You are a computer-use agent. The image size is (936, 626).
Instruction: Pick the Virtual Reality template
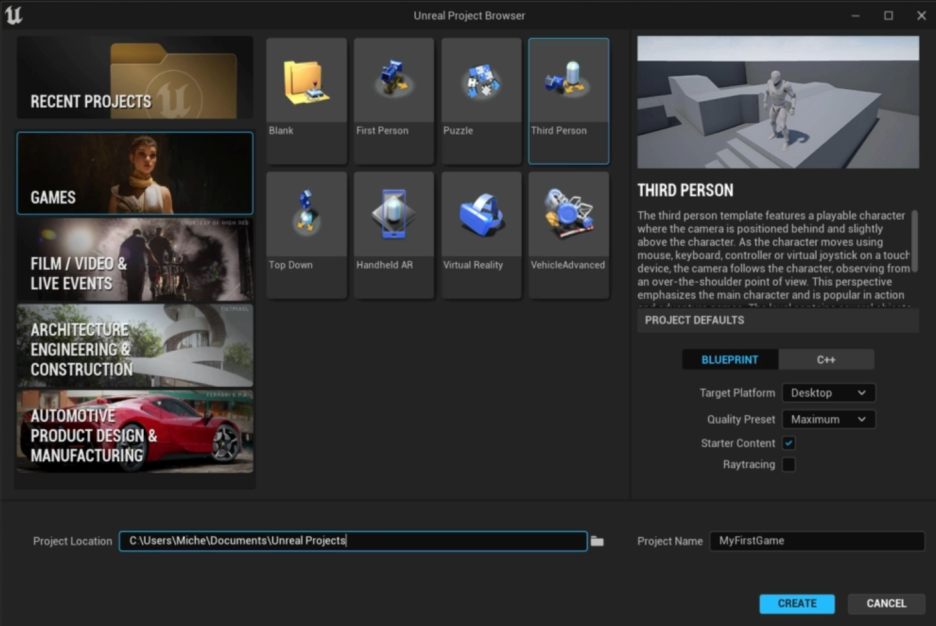(x=481, y=235)
